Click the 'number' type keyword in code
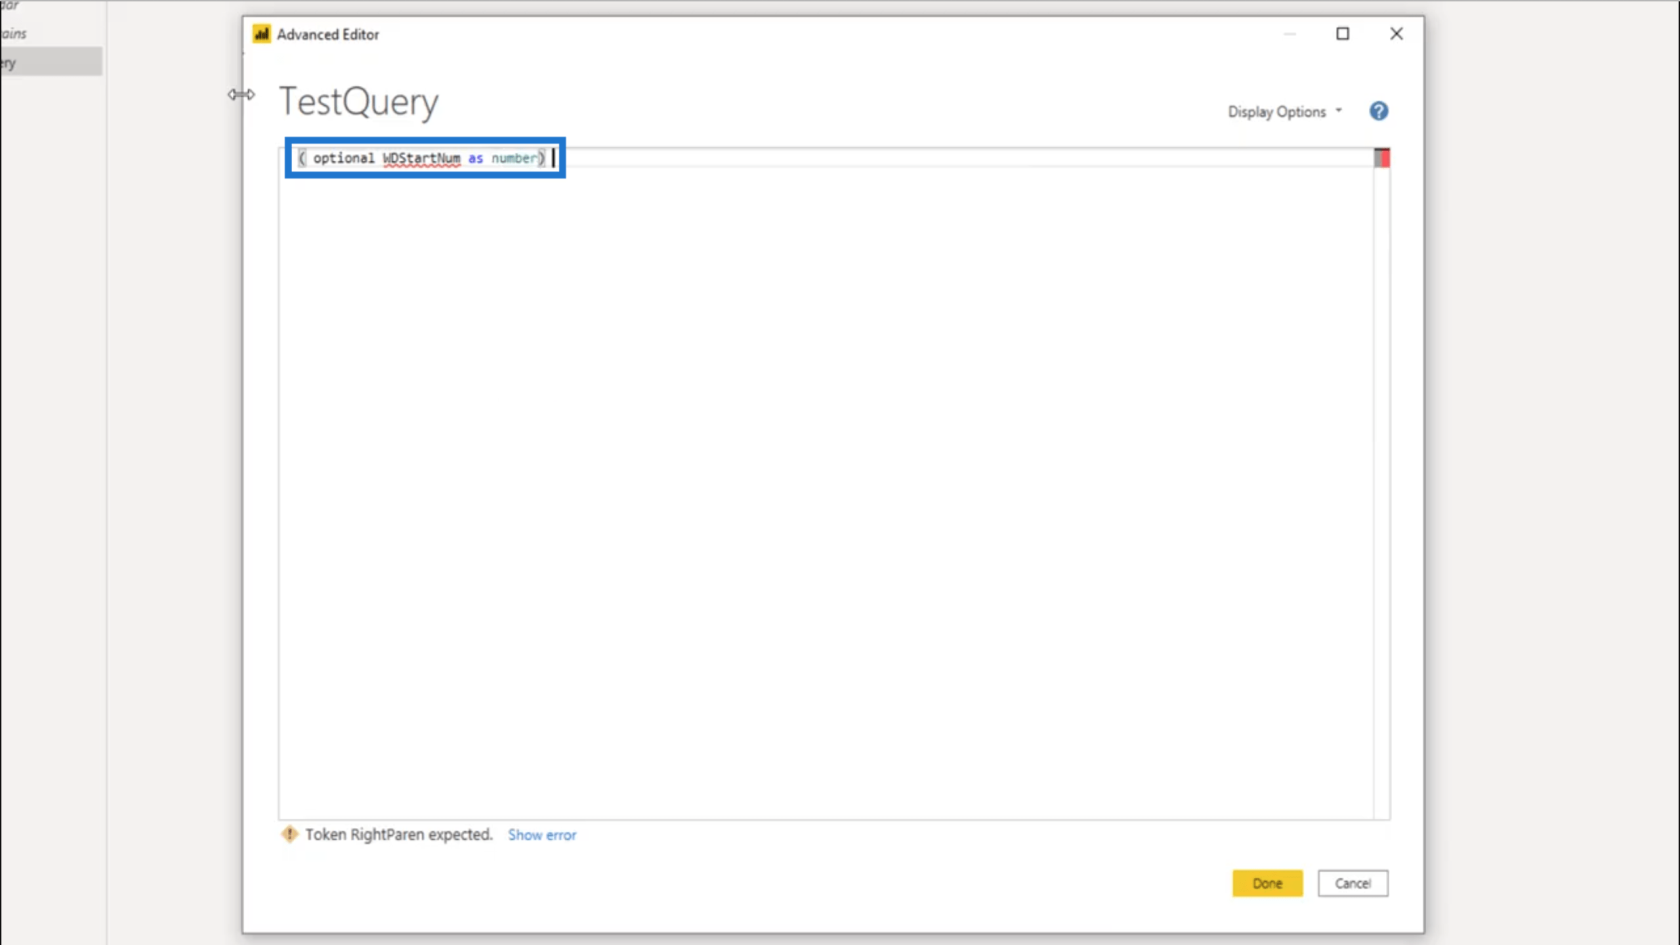Image resolution: width=1680 pixels, height=945 pixels. coord(514,158)
